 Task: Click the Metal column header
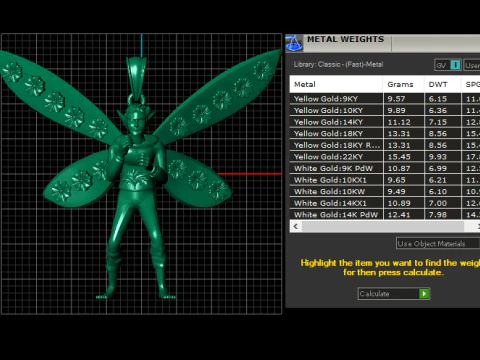(x=336, y=84)
